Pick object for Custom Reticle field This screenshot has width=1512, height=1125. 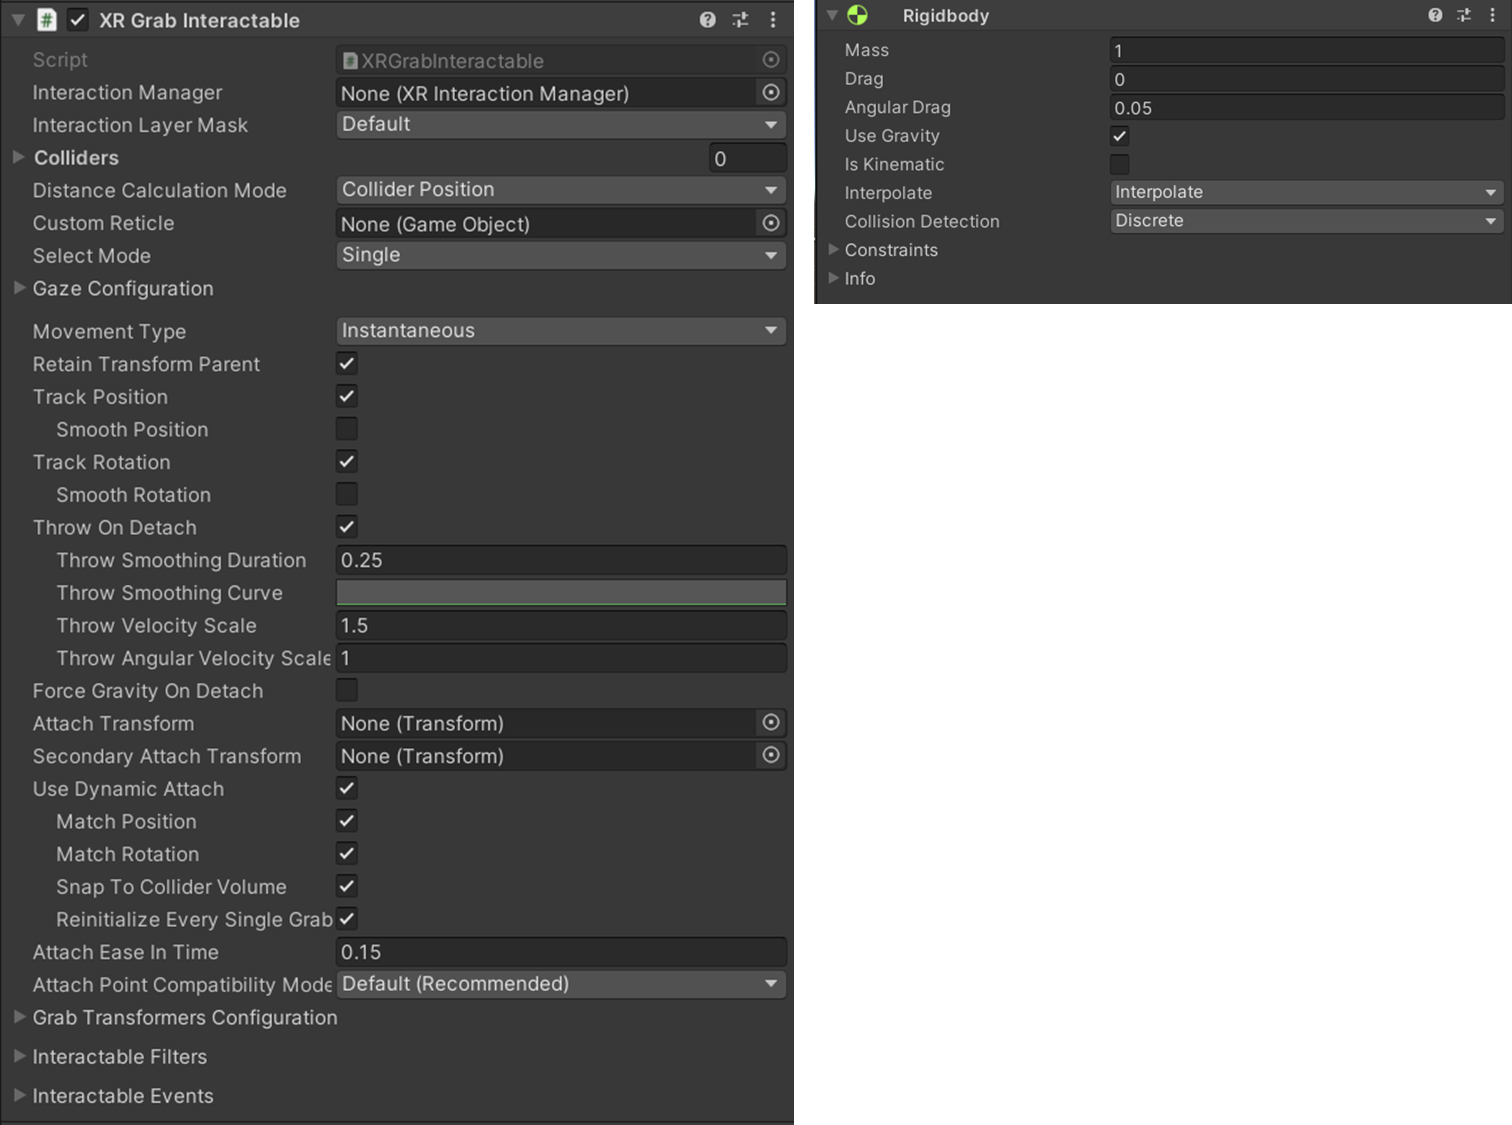click(x=771, y=223)
